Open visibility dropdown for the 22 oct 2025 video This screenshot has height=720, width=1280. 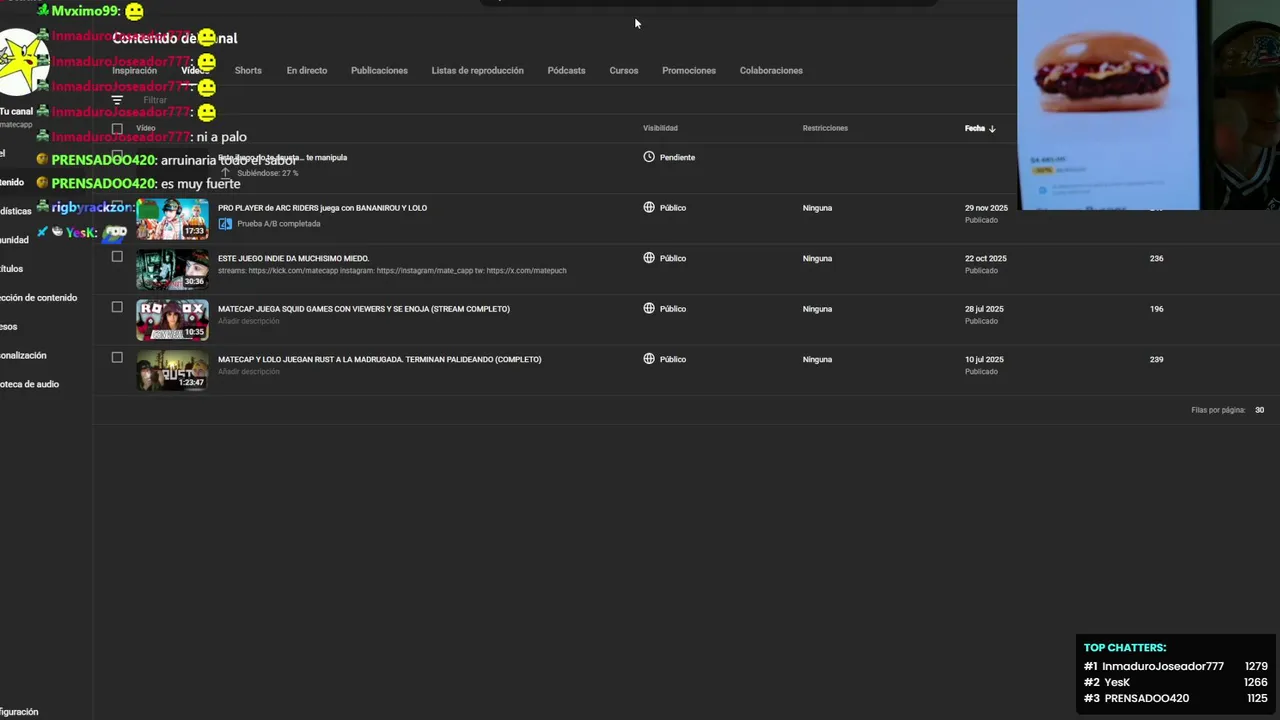coord(672,258)
